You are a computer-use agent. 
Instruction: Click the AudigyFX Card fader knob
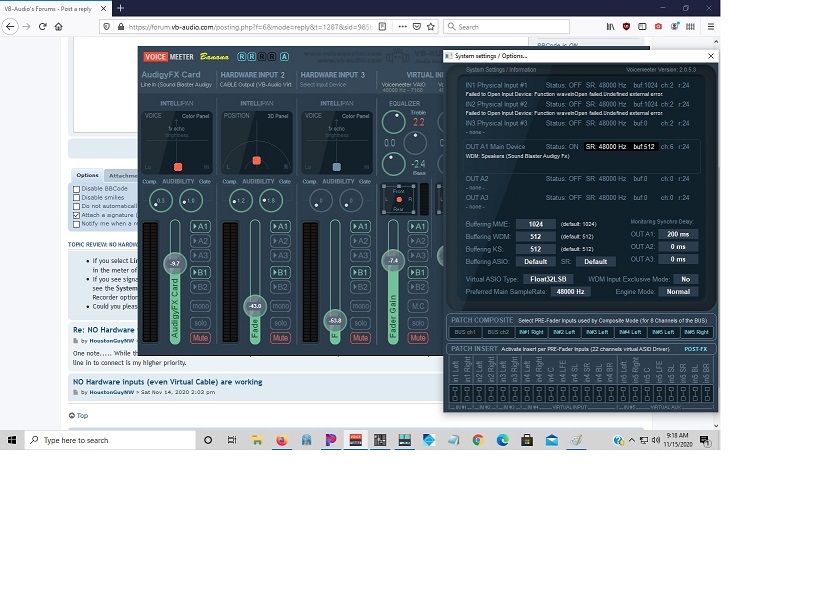(175, 263)
